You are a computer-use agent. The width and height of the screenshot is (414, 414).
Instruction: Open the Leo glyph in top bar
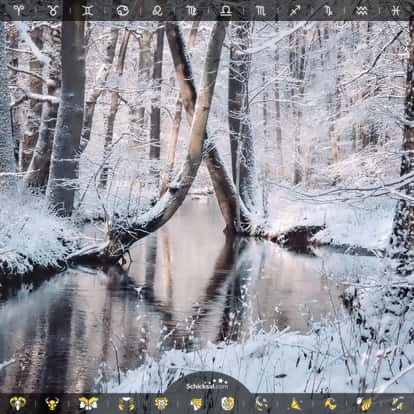(157, 11)
